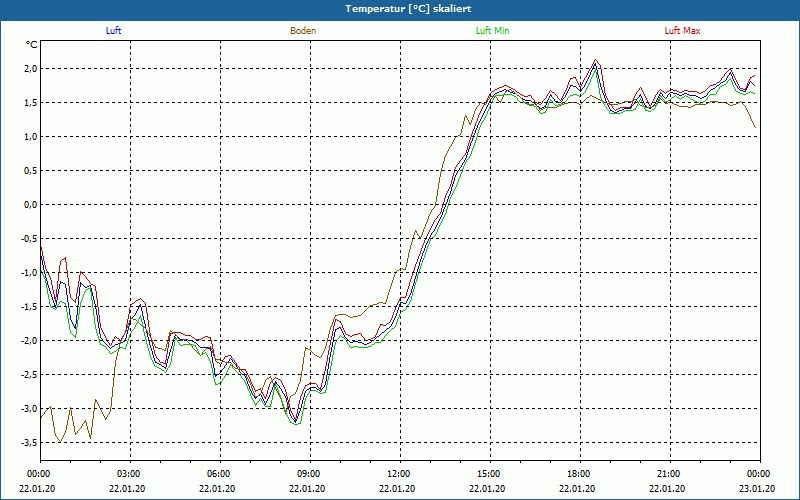Click the 0,5 y-axis value
This screenshot has height=500, width=800.
(31, 171)
